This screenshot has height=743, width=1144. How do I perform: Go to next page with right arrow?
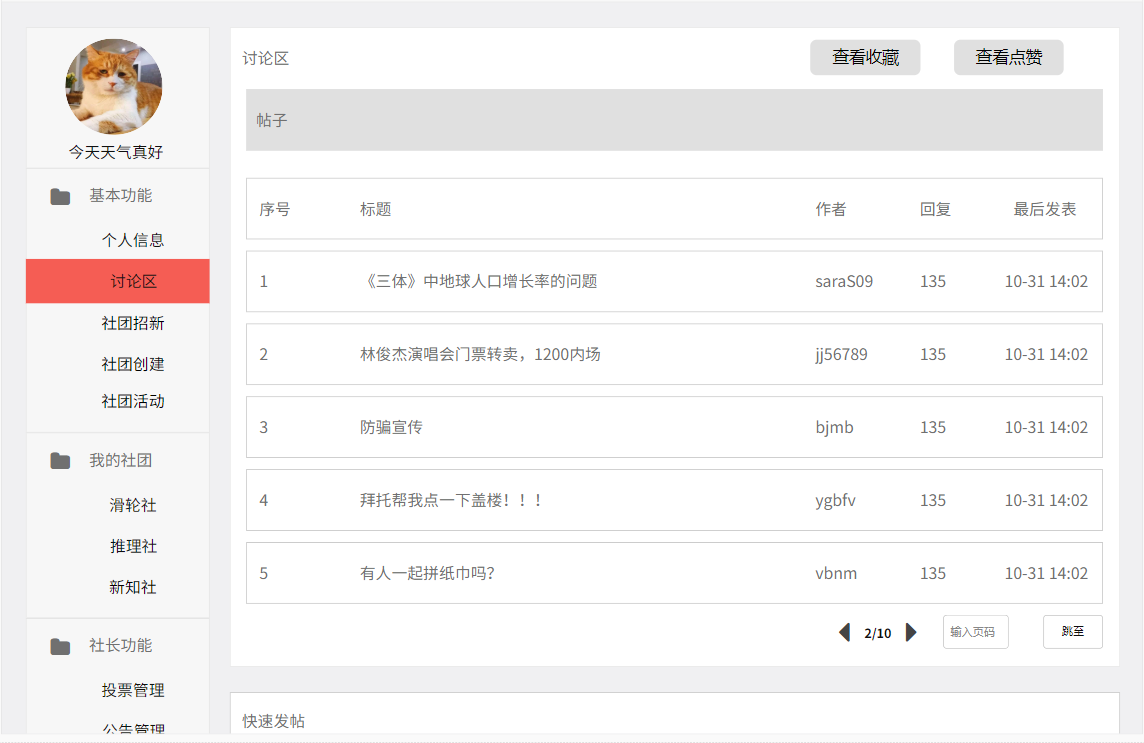click(x=911, y=632)
